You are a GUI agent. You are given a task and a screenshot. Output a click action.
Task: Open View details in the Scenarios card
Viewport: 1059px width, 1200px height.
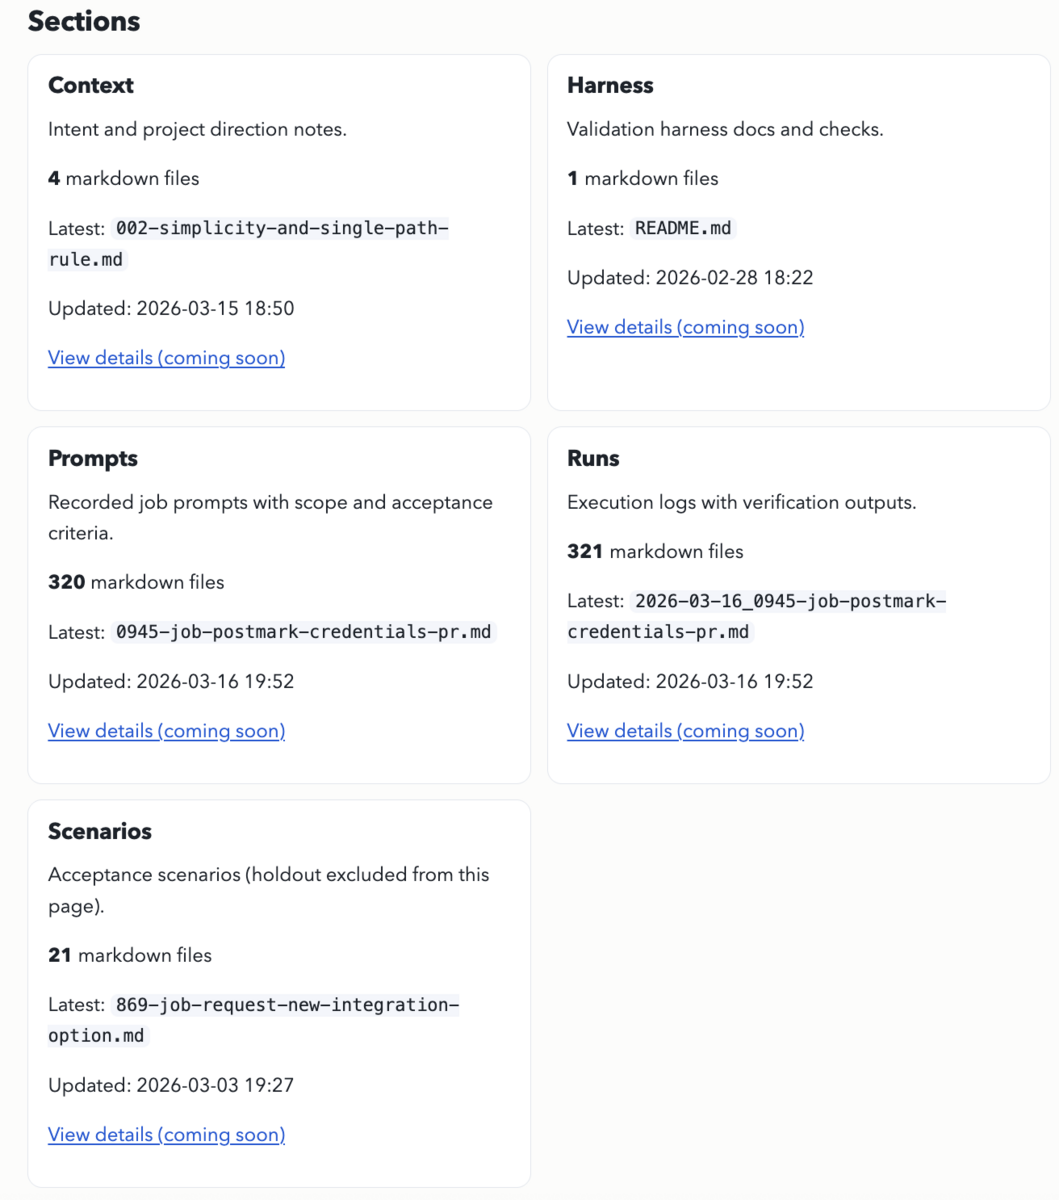pyautogui.click(x=166, y=1134)
